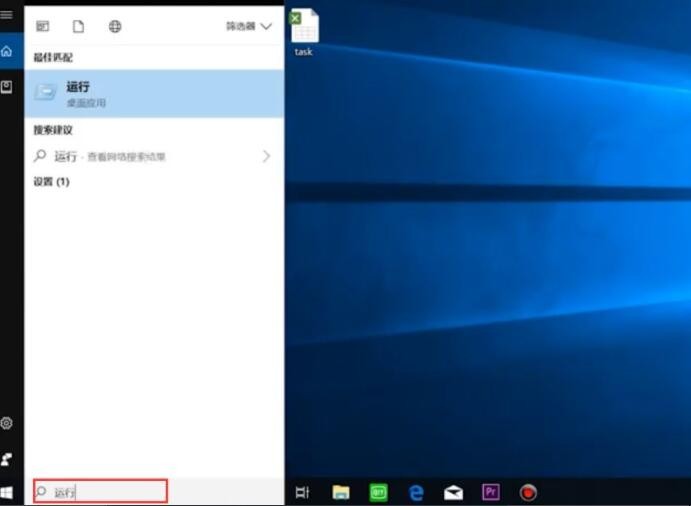Expand the 筛选器 filter dropdown
Image resolution: width=691 pixels, height=506 pixels.
point(248,26)
